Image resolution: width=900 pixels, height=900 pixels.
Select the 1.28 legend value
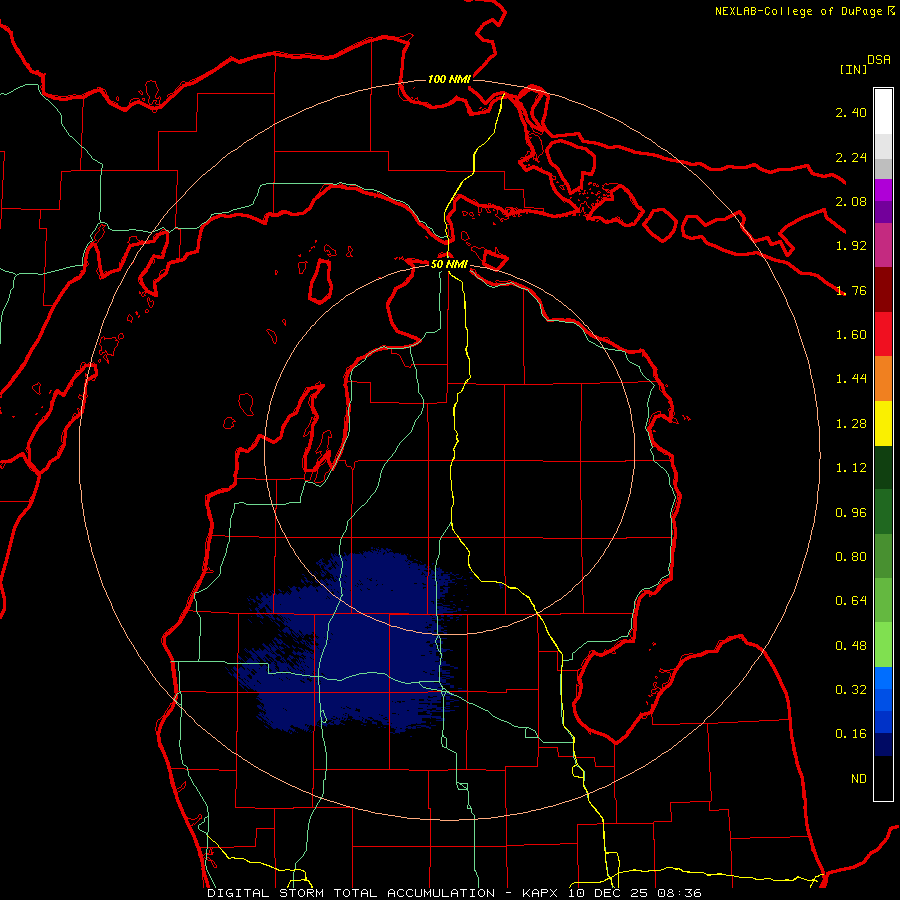(851, 424)
